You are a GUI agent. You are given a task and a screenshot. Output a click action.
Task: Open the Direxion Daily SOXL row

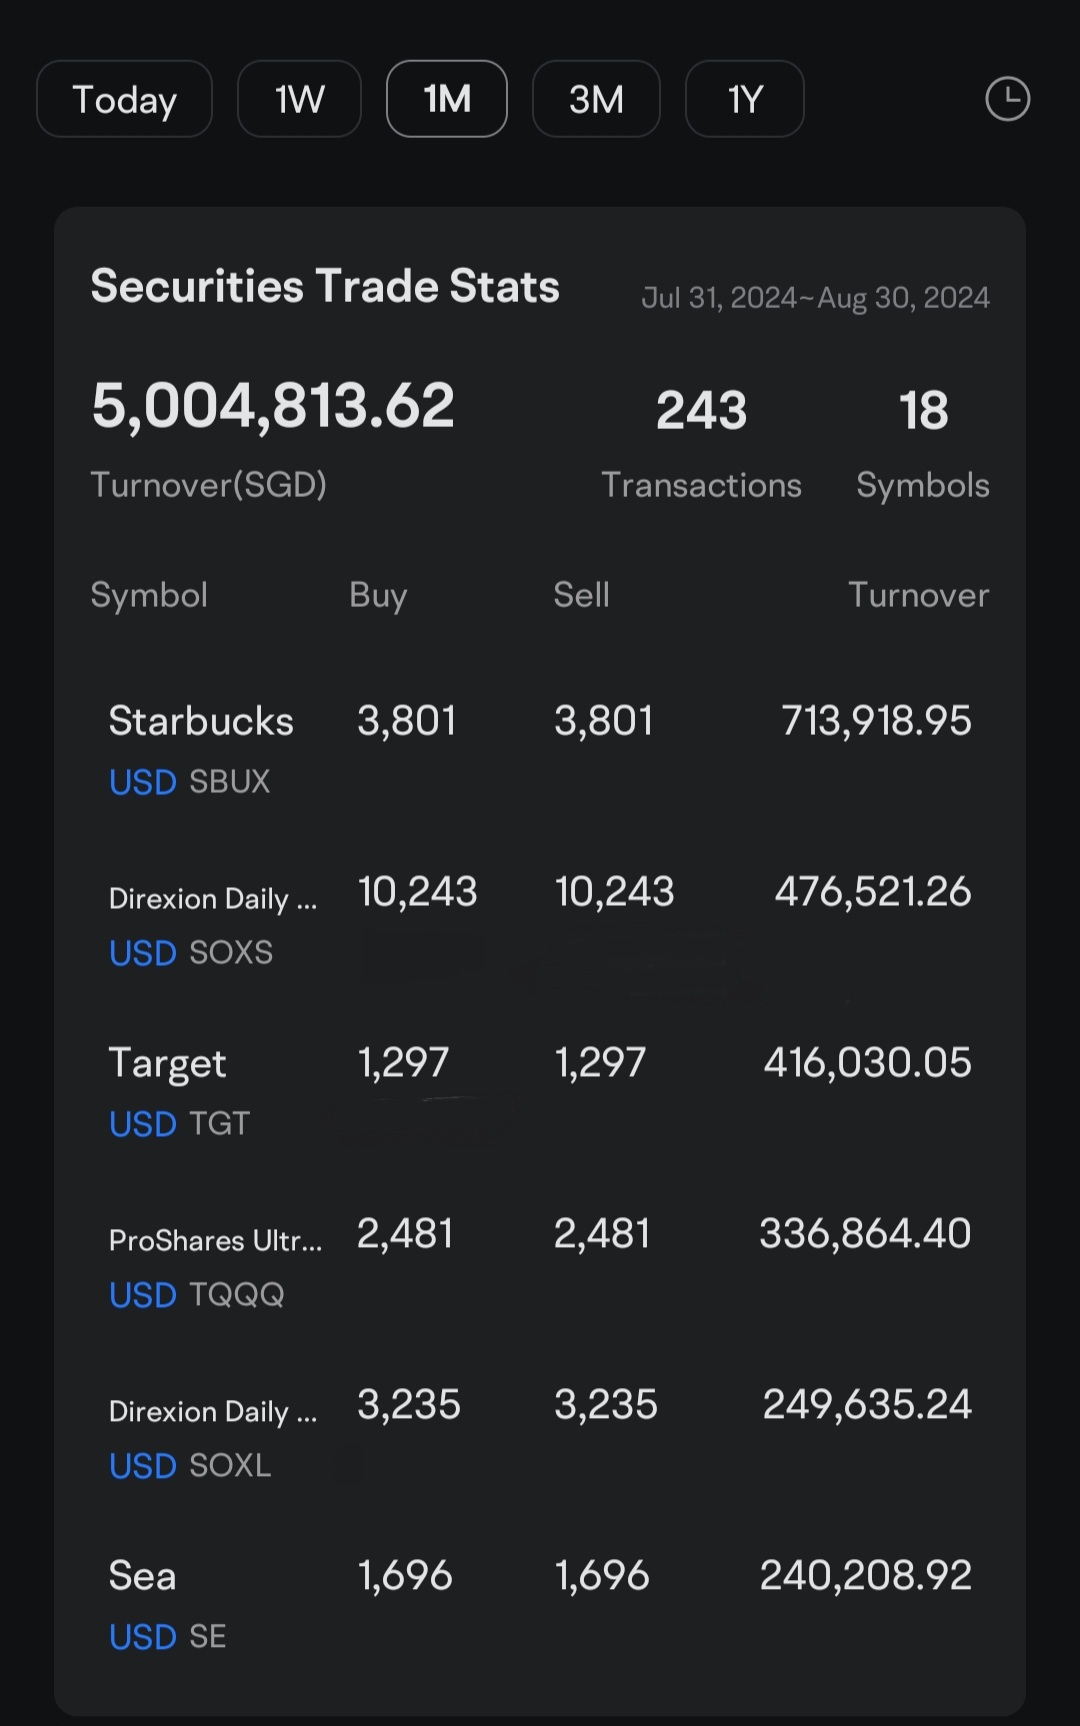point(540,1433)
